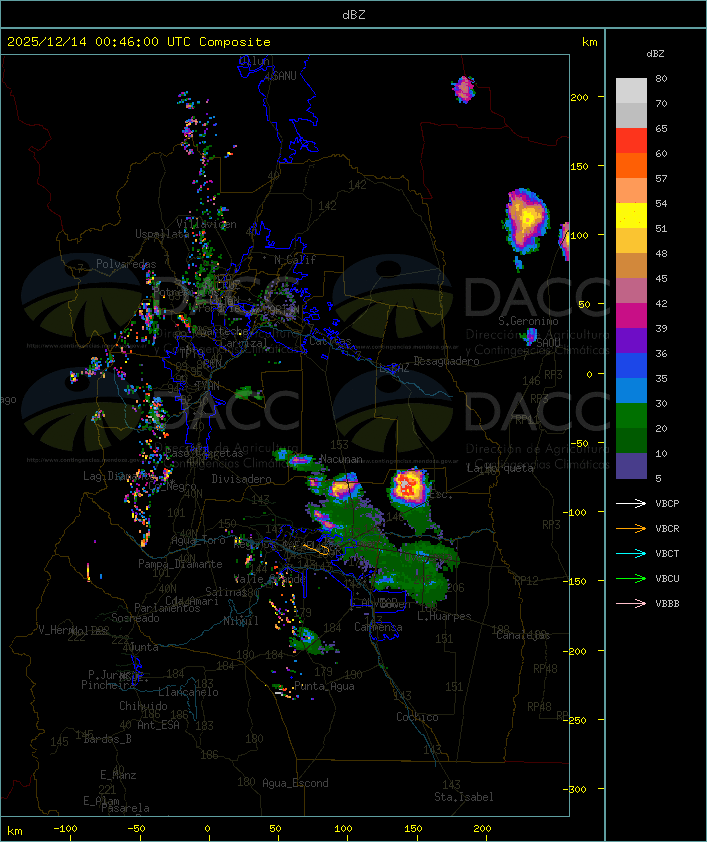Viewport: 707px width, 842px height.
Task: Click the km label at top right
Action: 589,42
